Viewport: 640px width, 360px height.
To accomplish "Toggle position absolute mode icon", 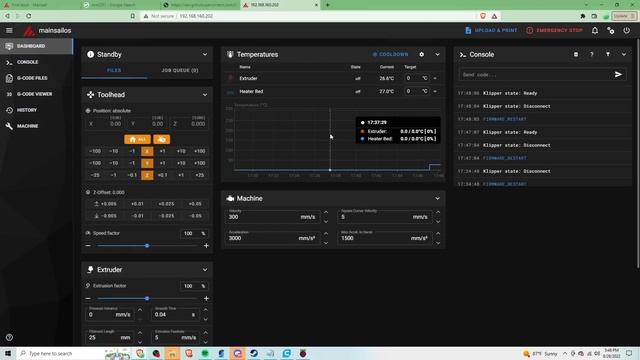I will (88, 111).
